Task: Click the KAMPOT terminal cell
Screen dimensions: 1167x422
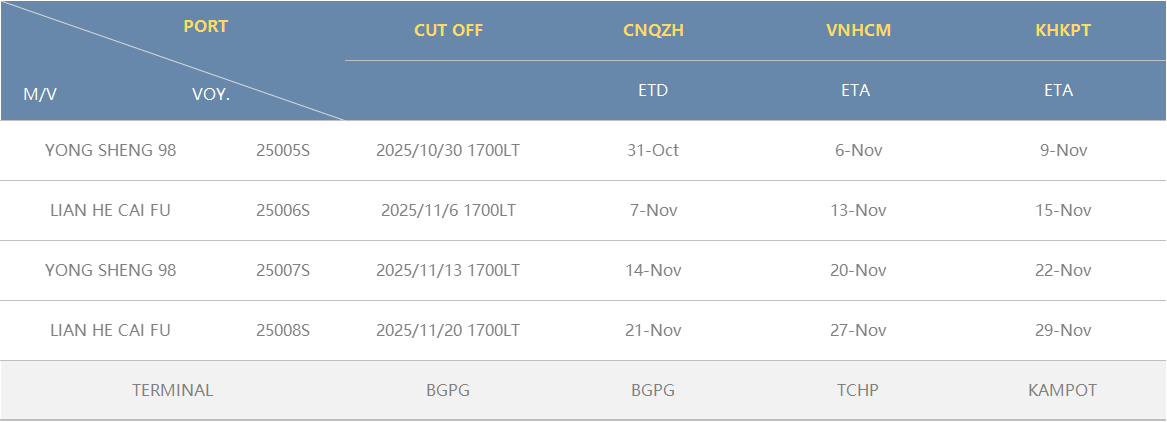Action: click(1062, 391)
